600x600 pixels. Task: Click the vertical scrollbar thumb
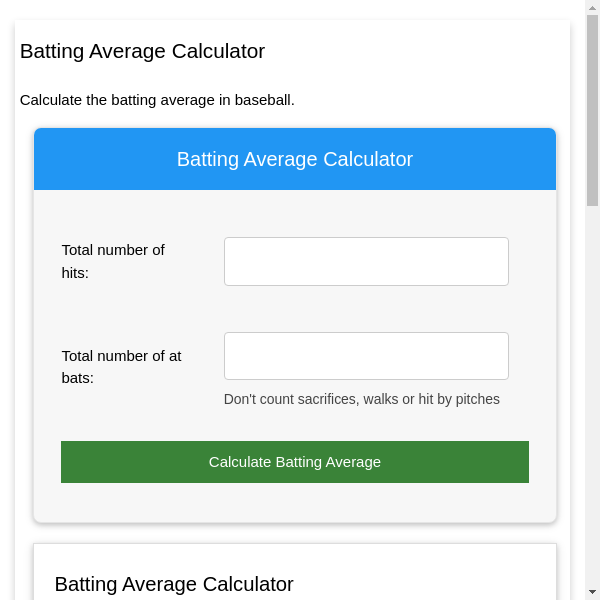[592, 110]
